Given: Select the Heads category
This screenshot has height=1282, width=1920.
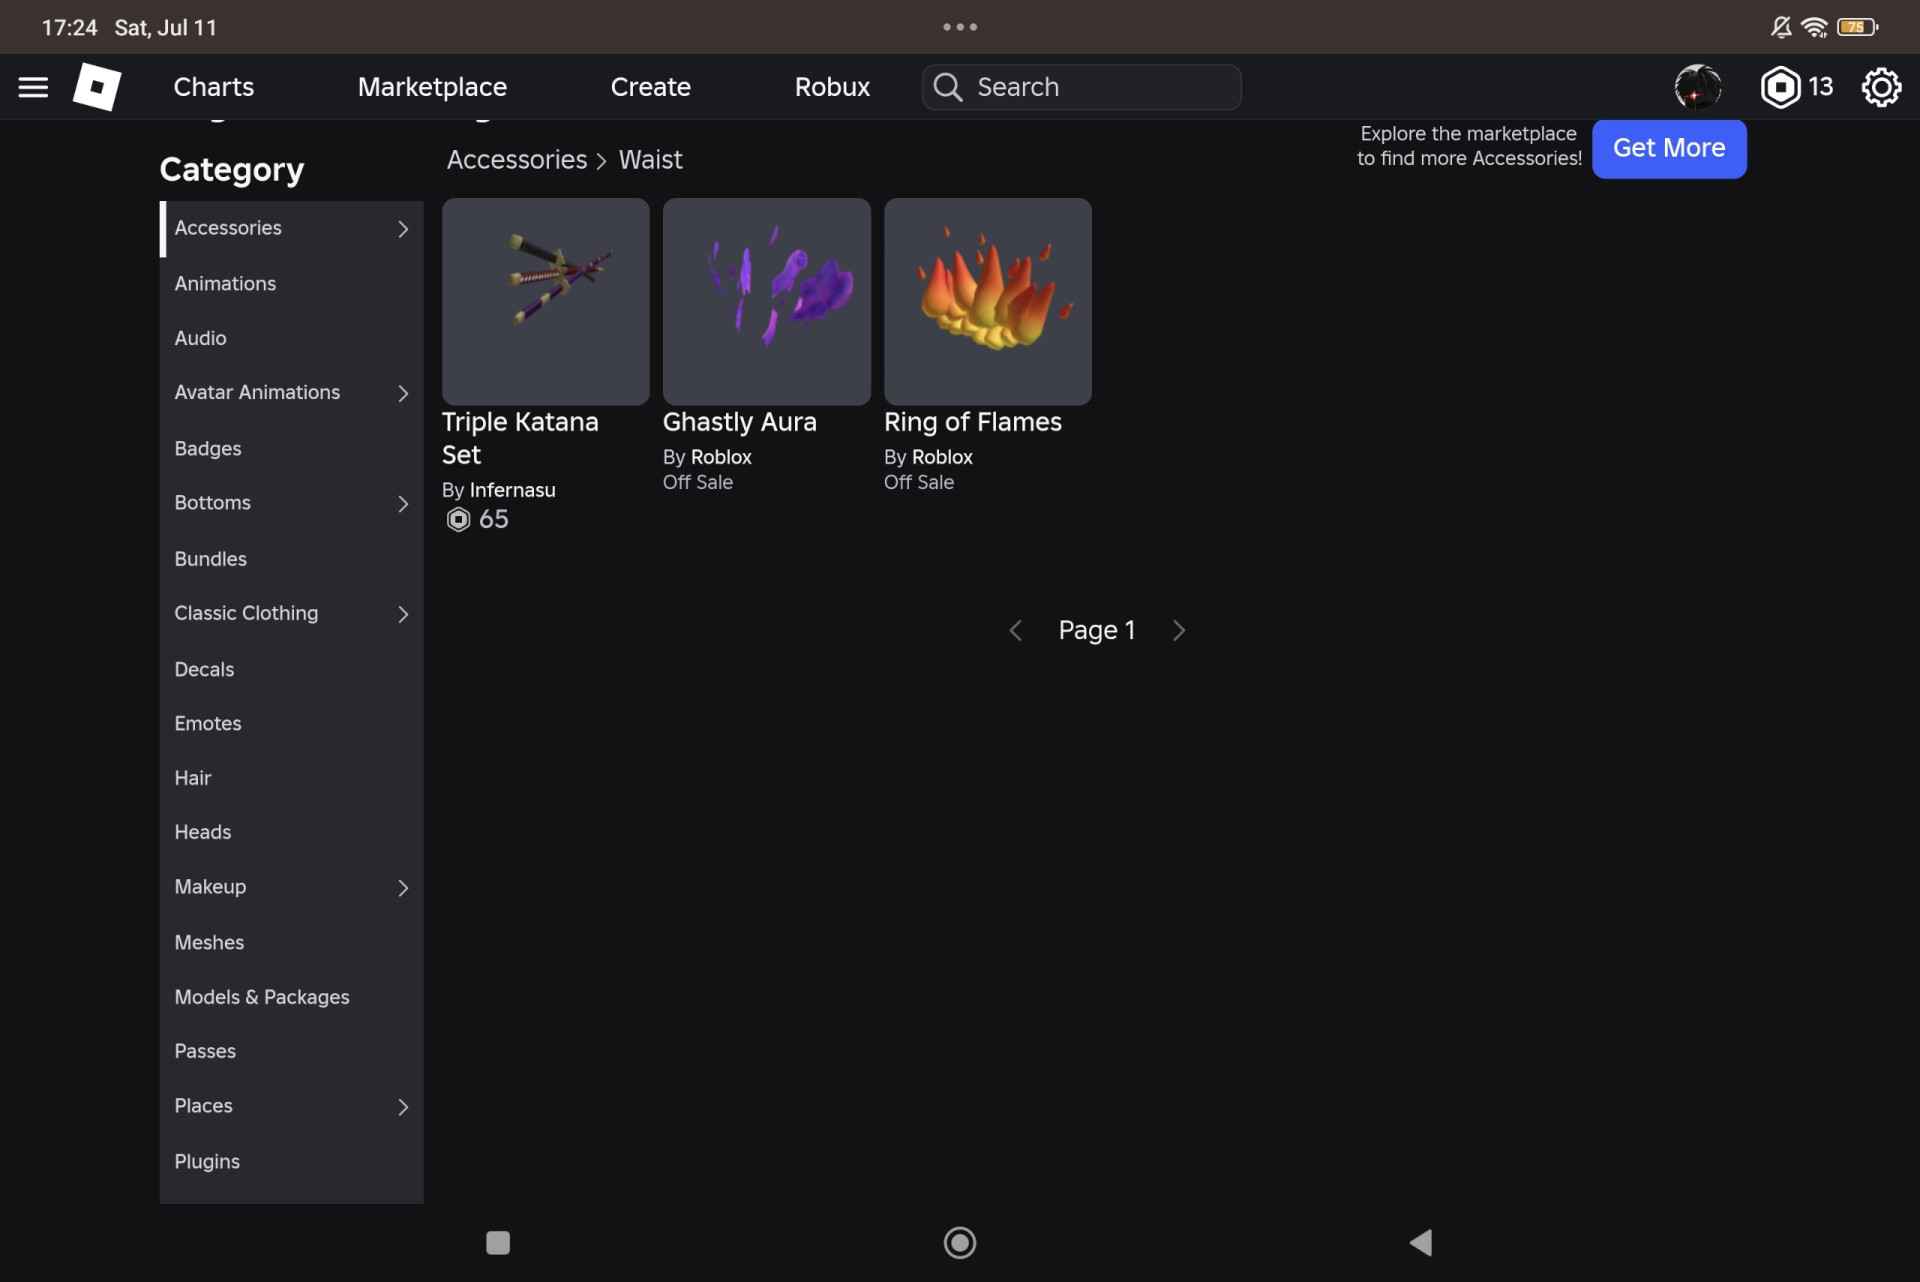Looking at the screenshot, I should pyautogui.click(x=291, y=832).
